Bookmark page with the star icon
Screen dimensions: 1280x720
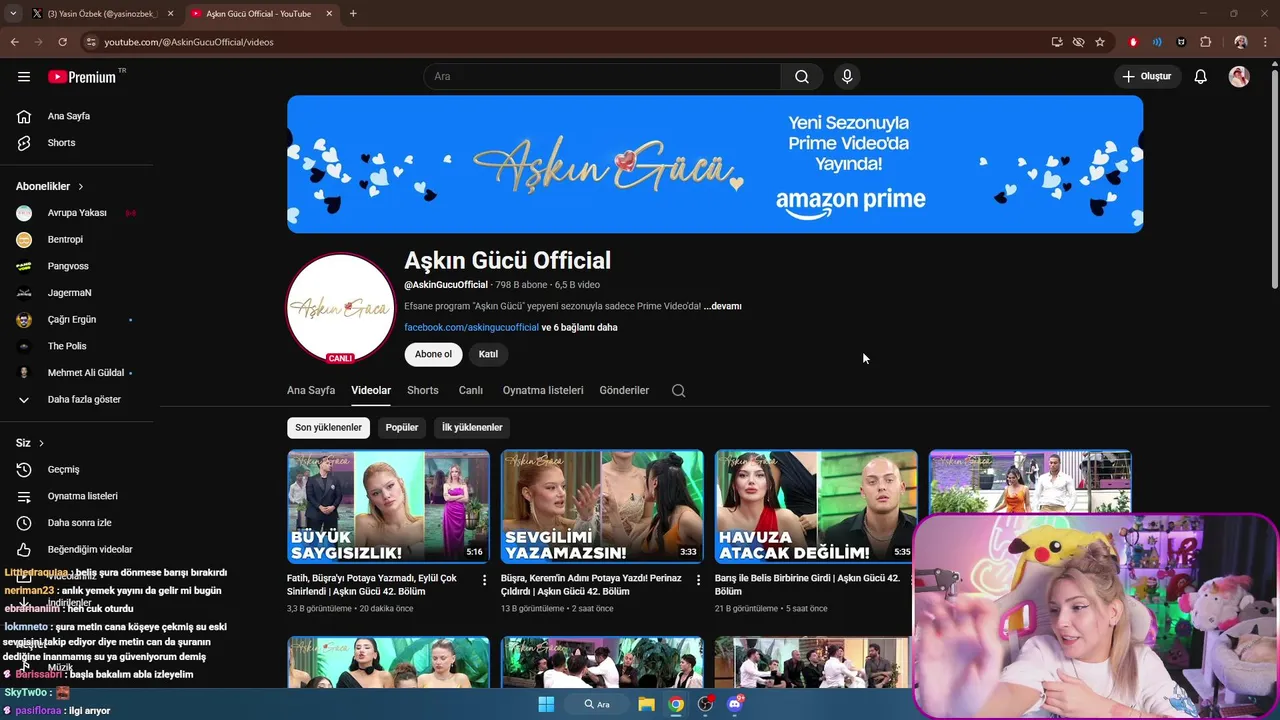pos(1100,42)
